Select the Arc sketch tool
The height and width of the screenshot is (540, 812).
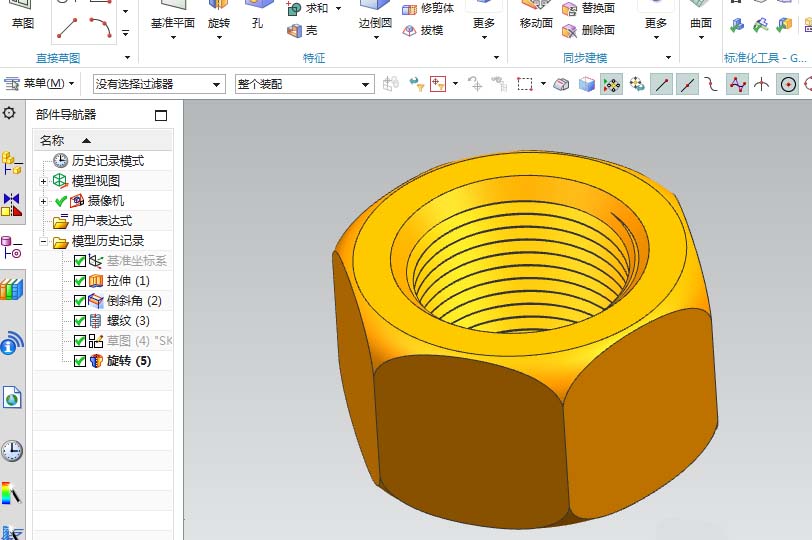[x=100, y=27]
